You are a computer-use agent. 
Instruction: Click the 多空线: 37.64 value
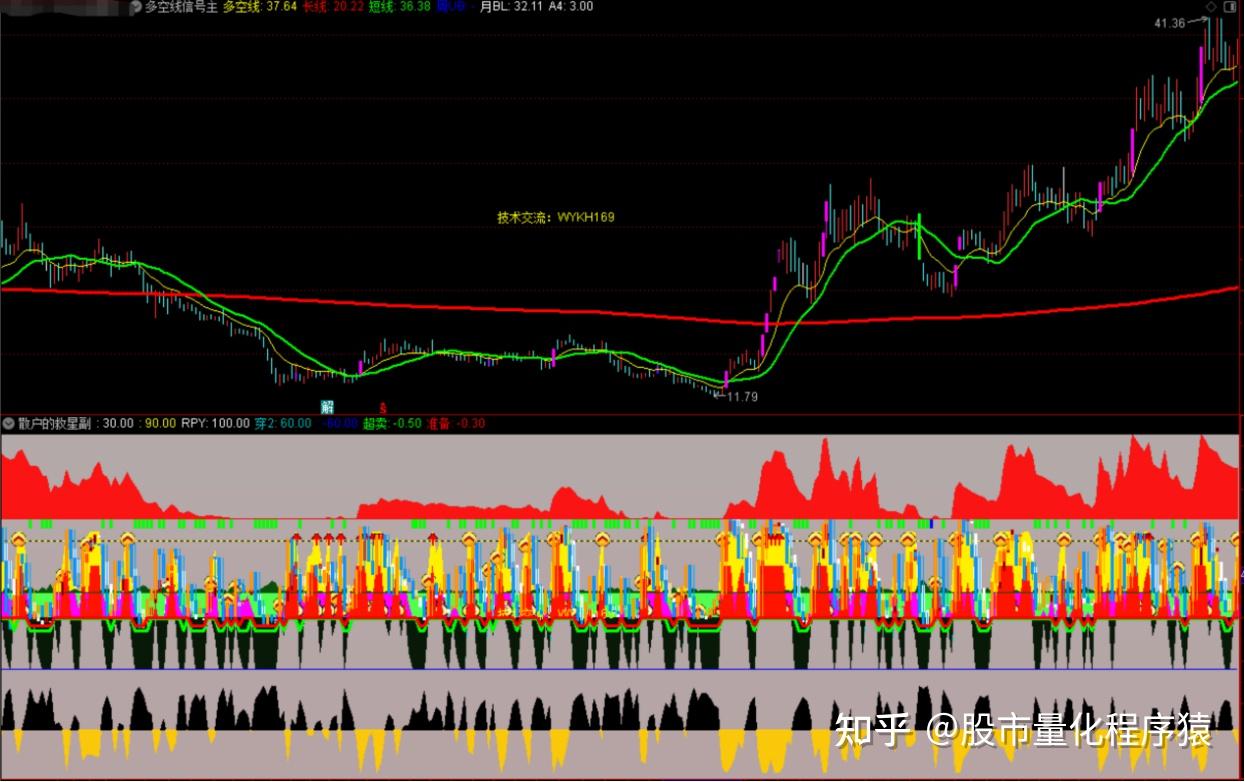point(259,7)
